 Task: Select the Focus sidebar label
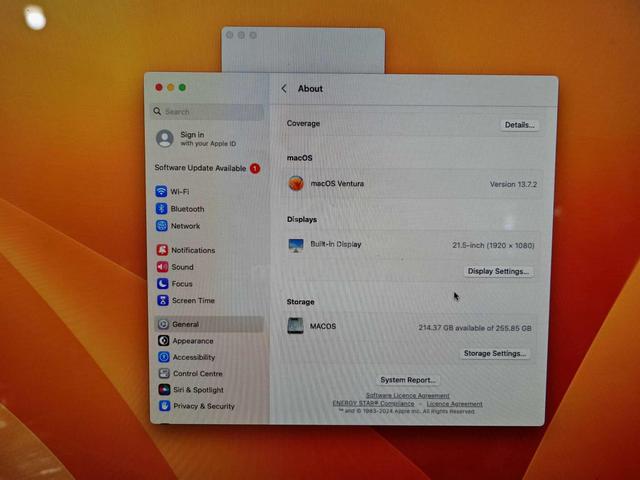pos(182,284)
